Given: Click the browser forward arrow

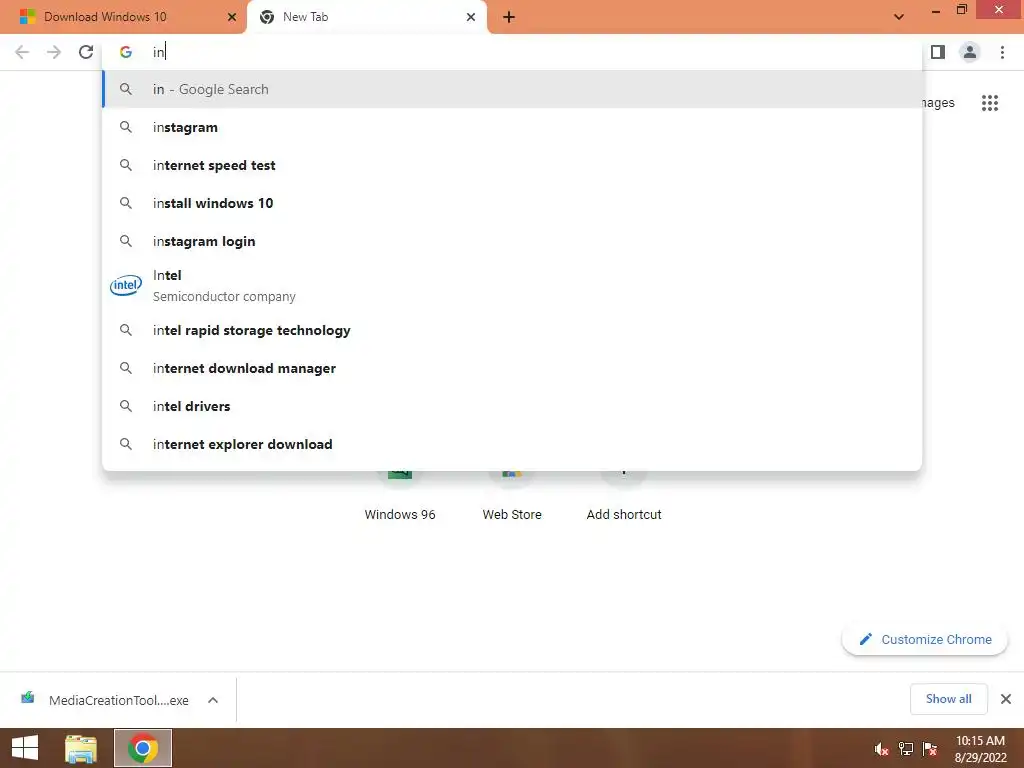Looking at the screenshot, I should coord(54,52).
